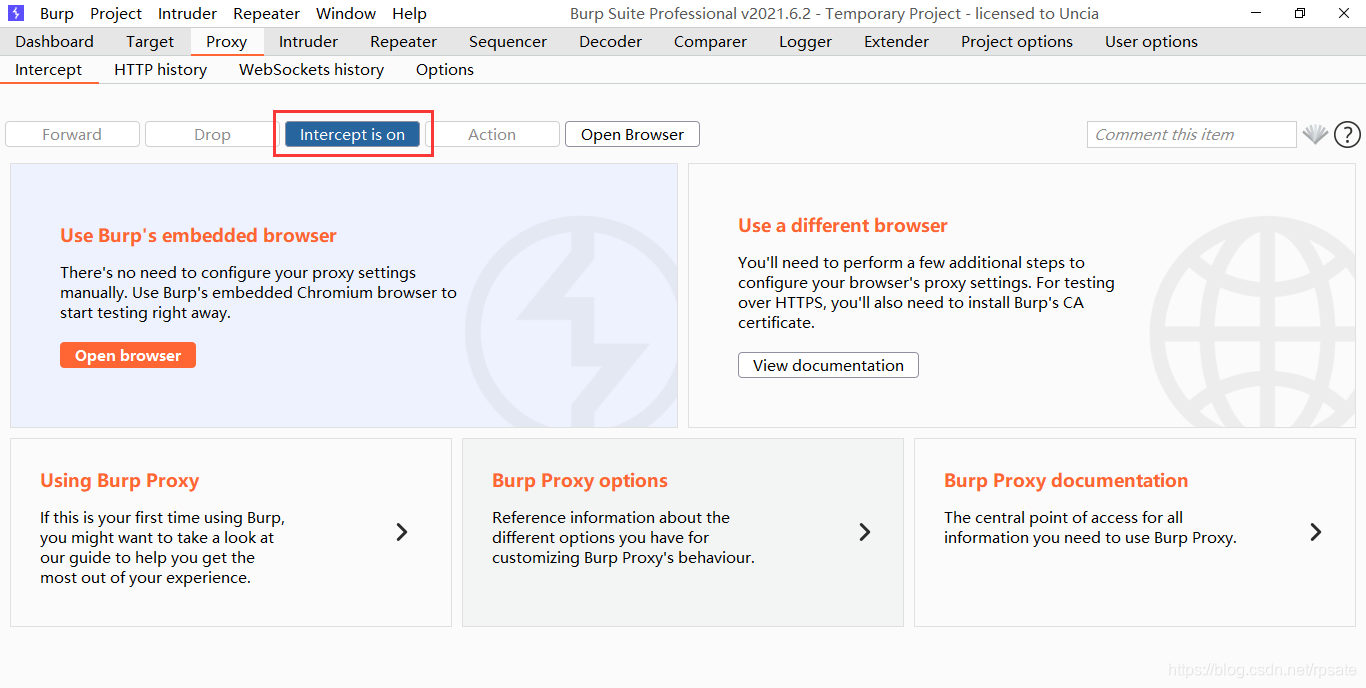Viewport: 1366px width, 688px height.
Task: Click the Open Browser toolbar button
Action: click(x=632, y=134)
